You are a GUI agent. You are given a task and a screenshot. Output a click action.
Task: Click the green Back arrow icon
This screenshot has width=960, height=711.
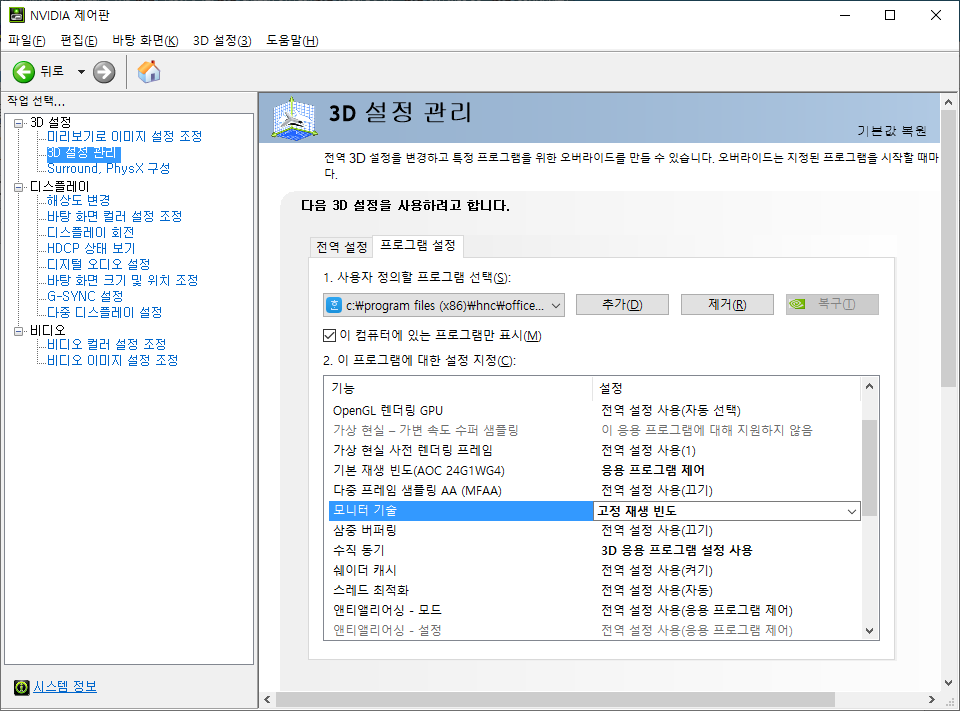pyautogui.click(x=24, y=72)
